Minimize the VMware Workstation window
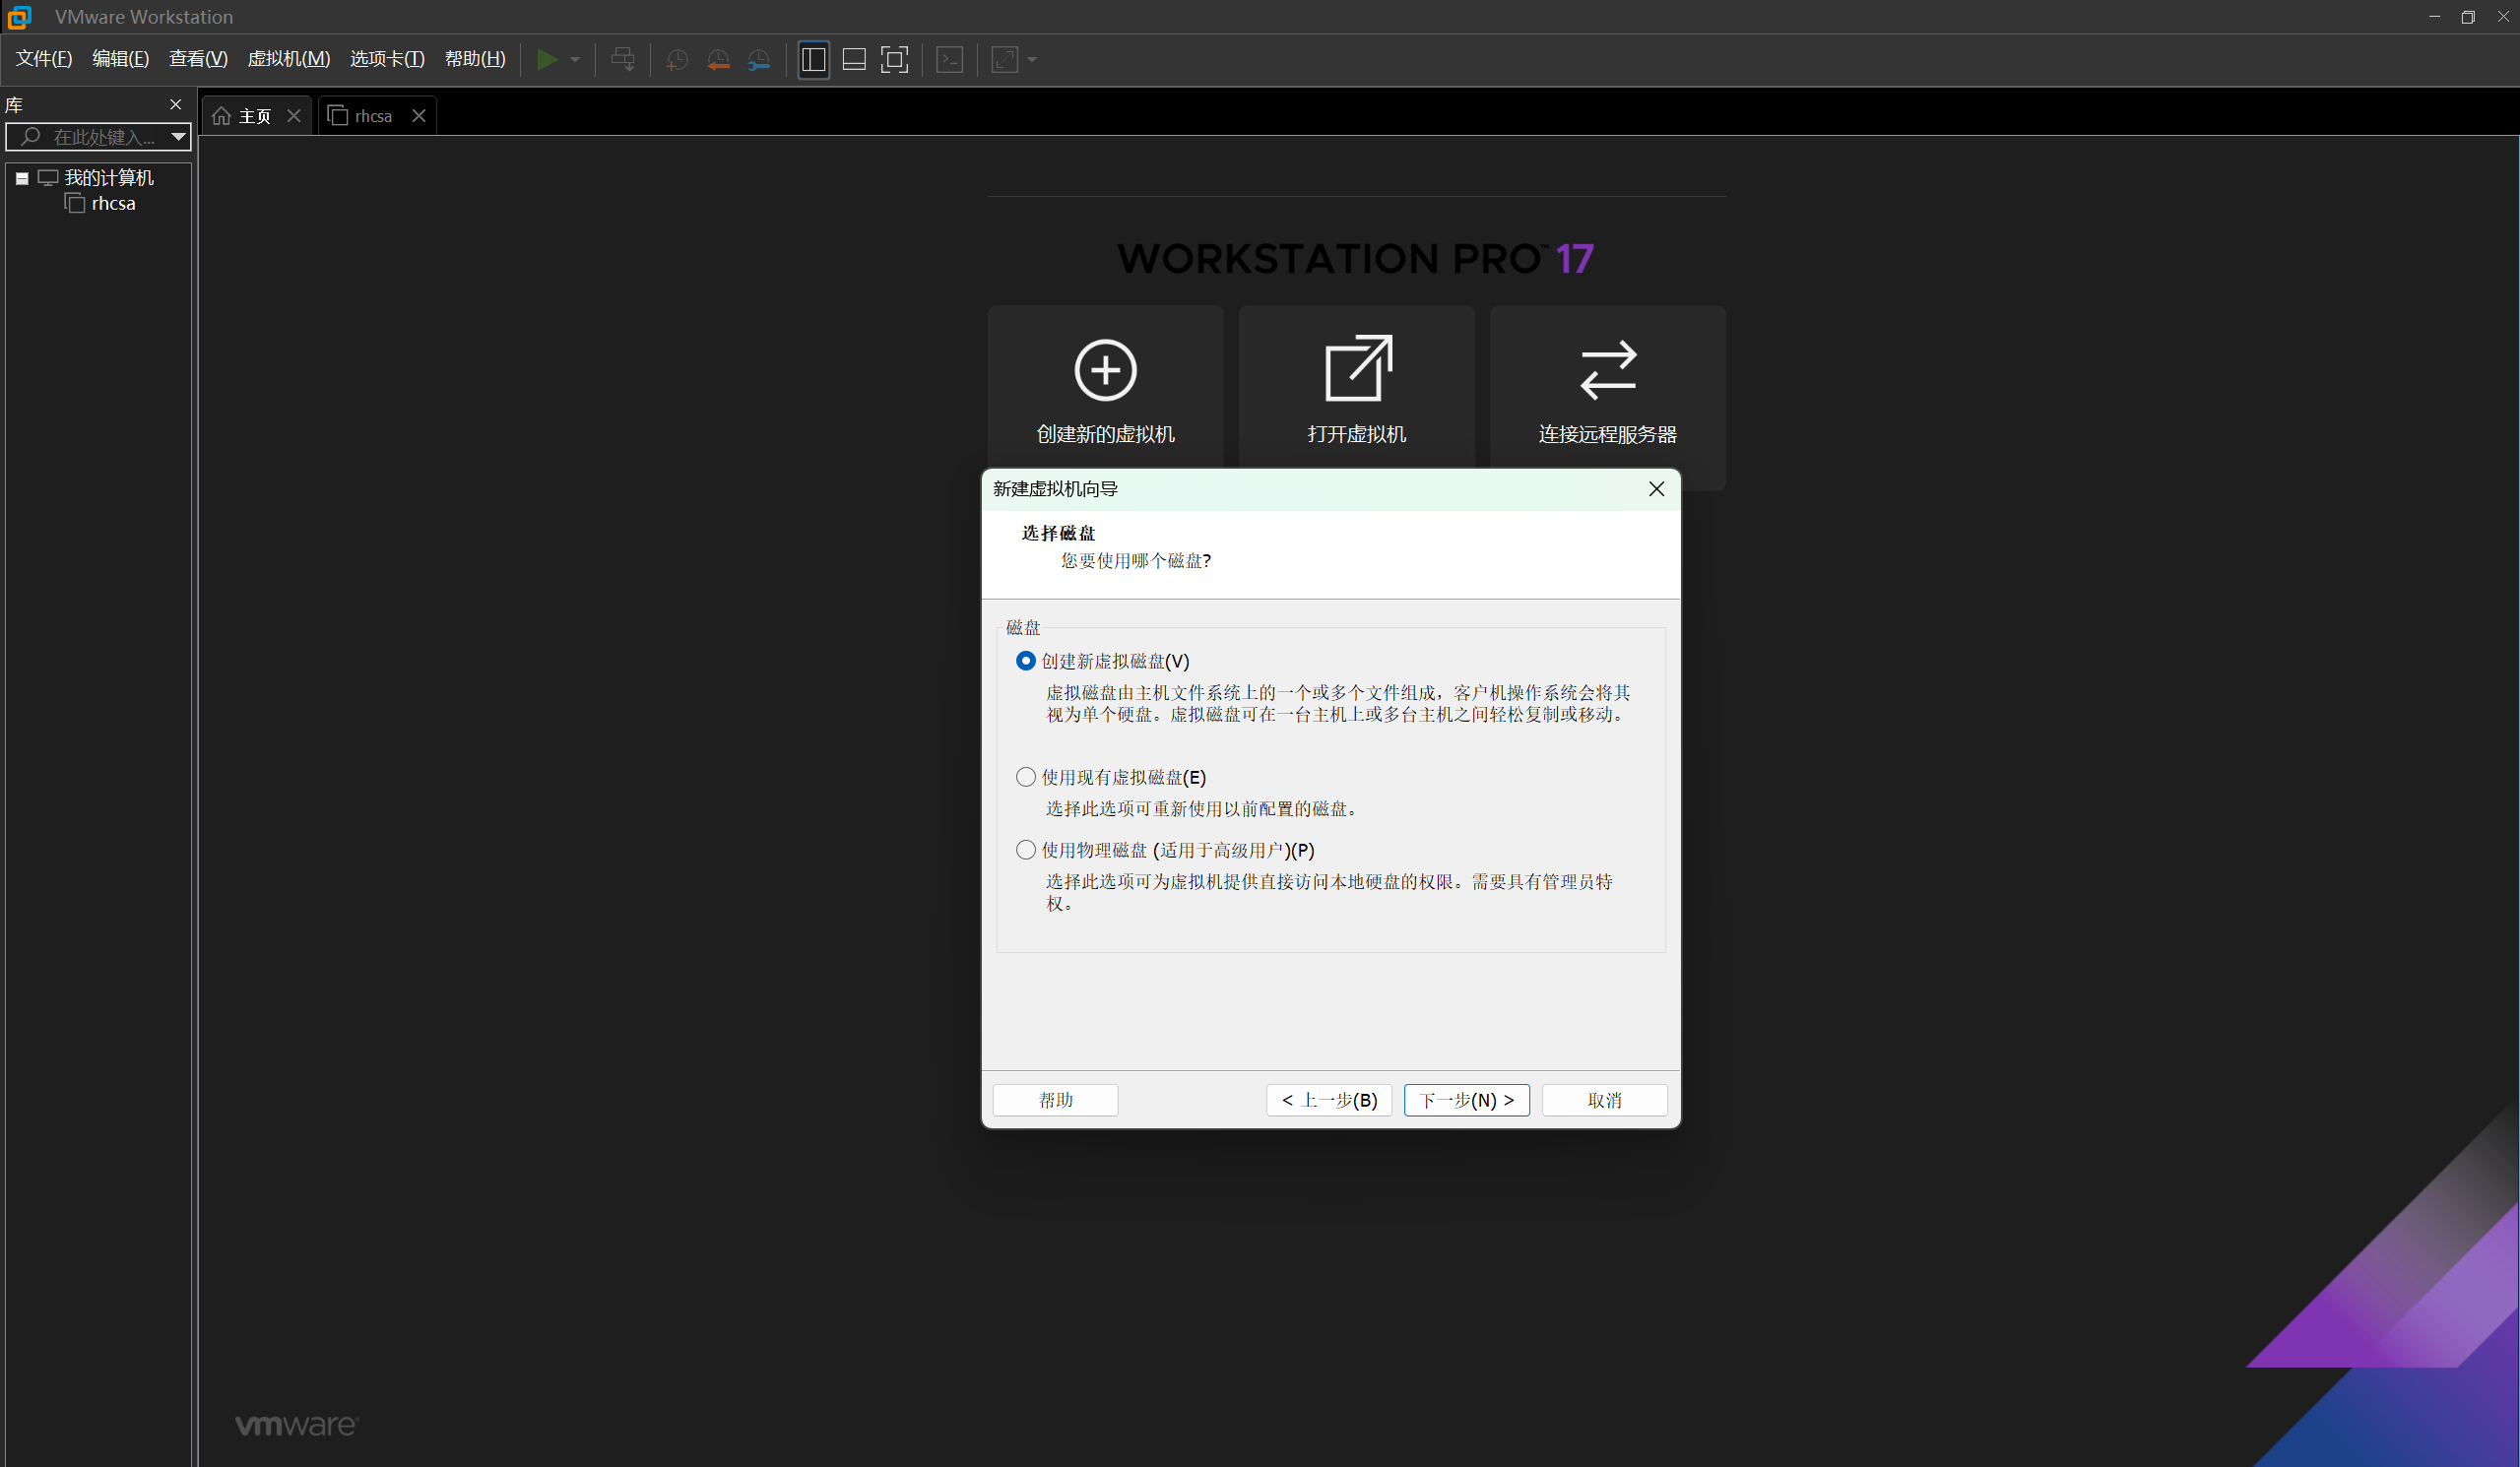 click(x=2435, y=17)
